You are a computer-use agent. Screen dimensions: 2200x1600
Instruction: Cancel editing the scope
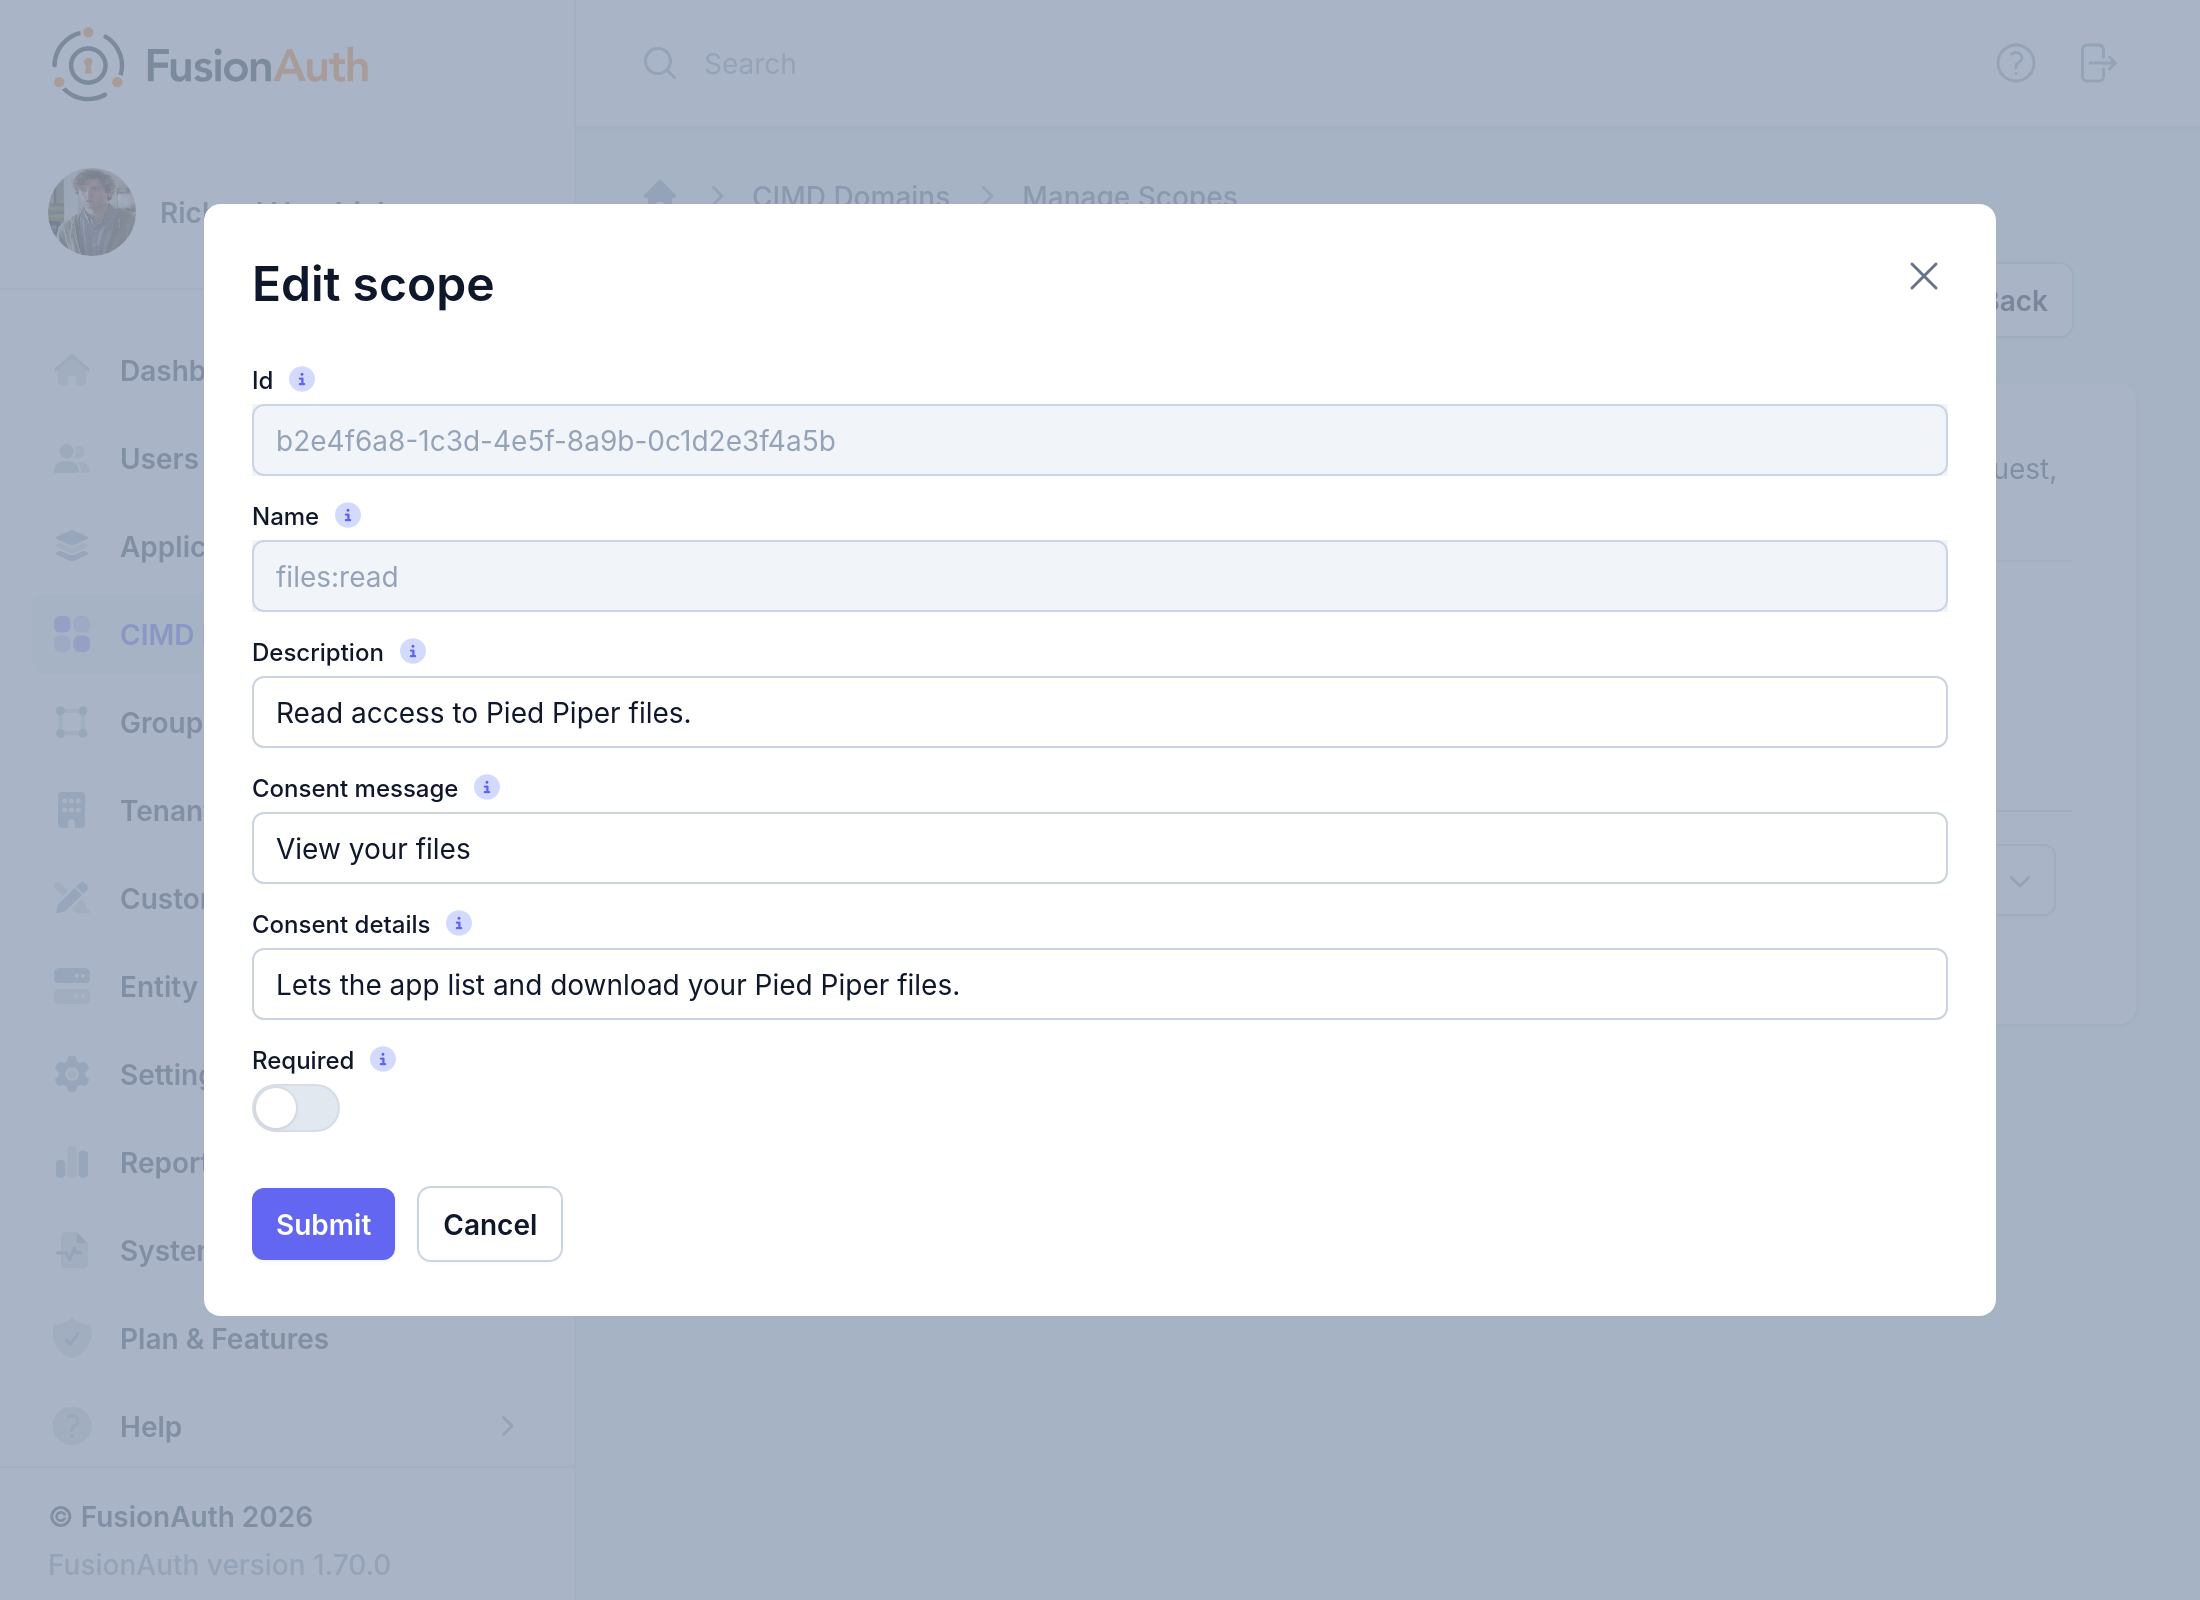coord(490,1224)
